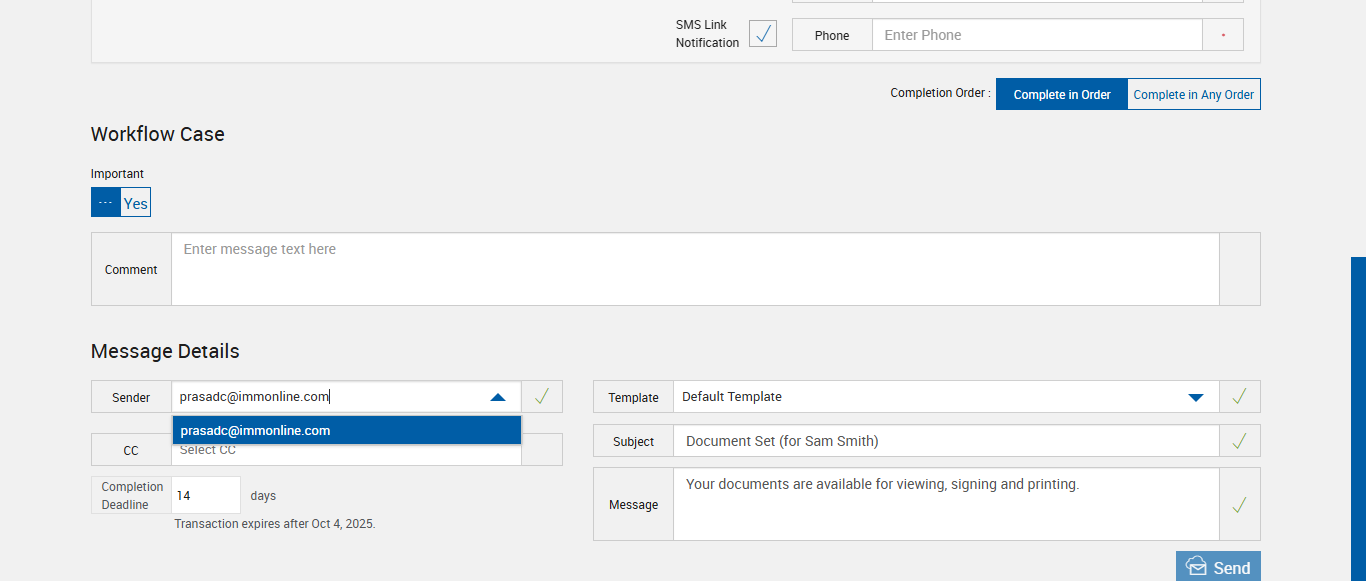Click the checkmark icon beside the Subject field

click(1239, 441)
